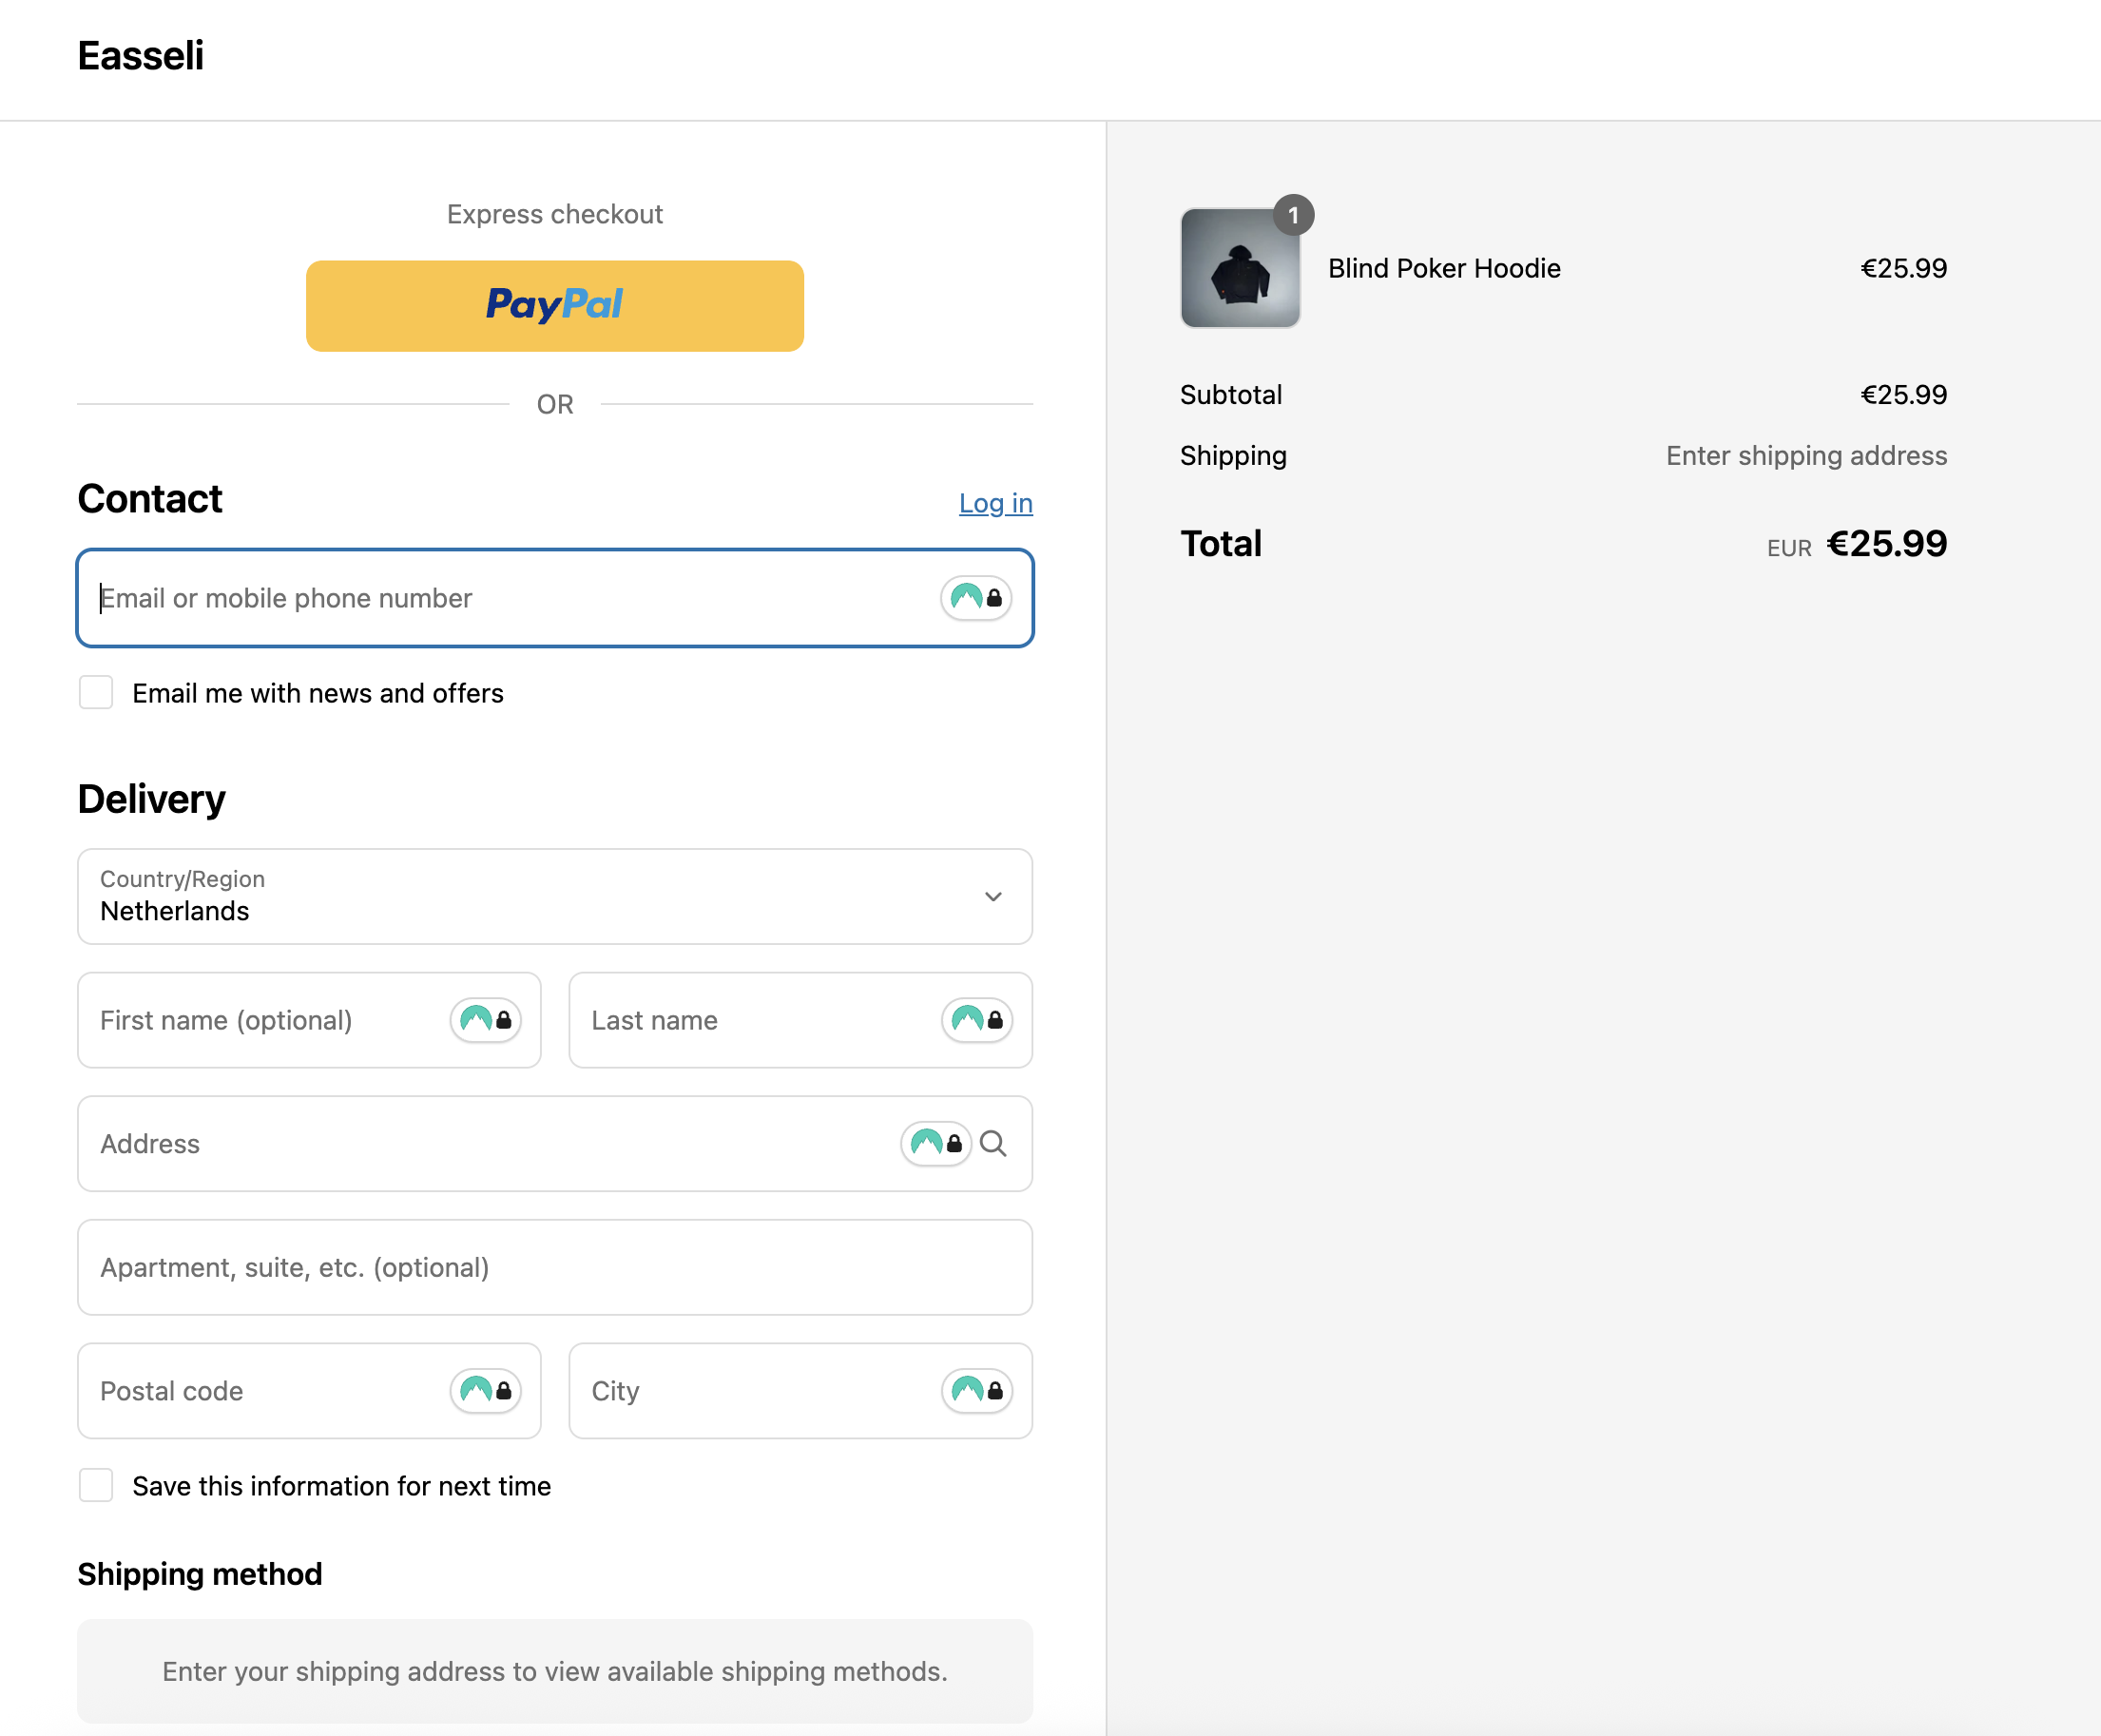Click the autofill icon in Postal code field

click(486, 1391)
